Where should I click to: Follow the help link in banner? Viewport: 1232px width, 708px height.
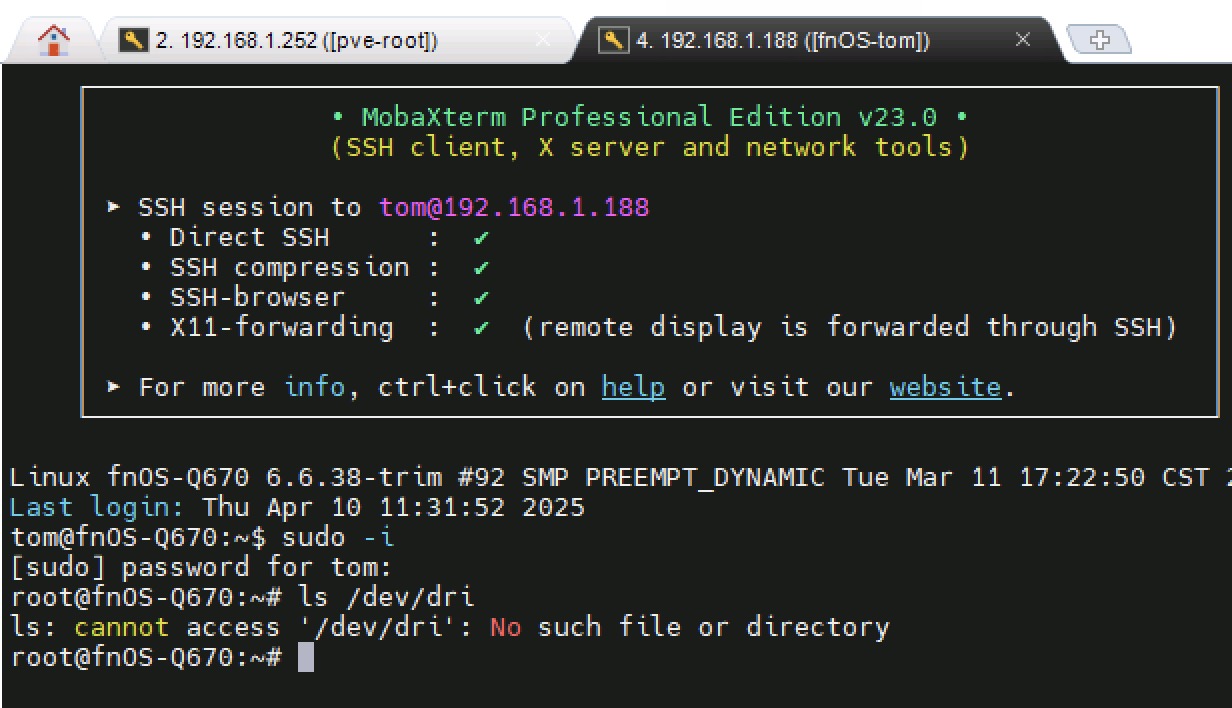pyautogui.click(x=633, y=387)
